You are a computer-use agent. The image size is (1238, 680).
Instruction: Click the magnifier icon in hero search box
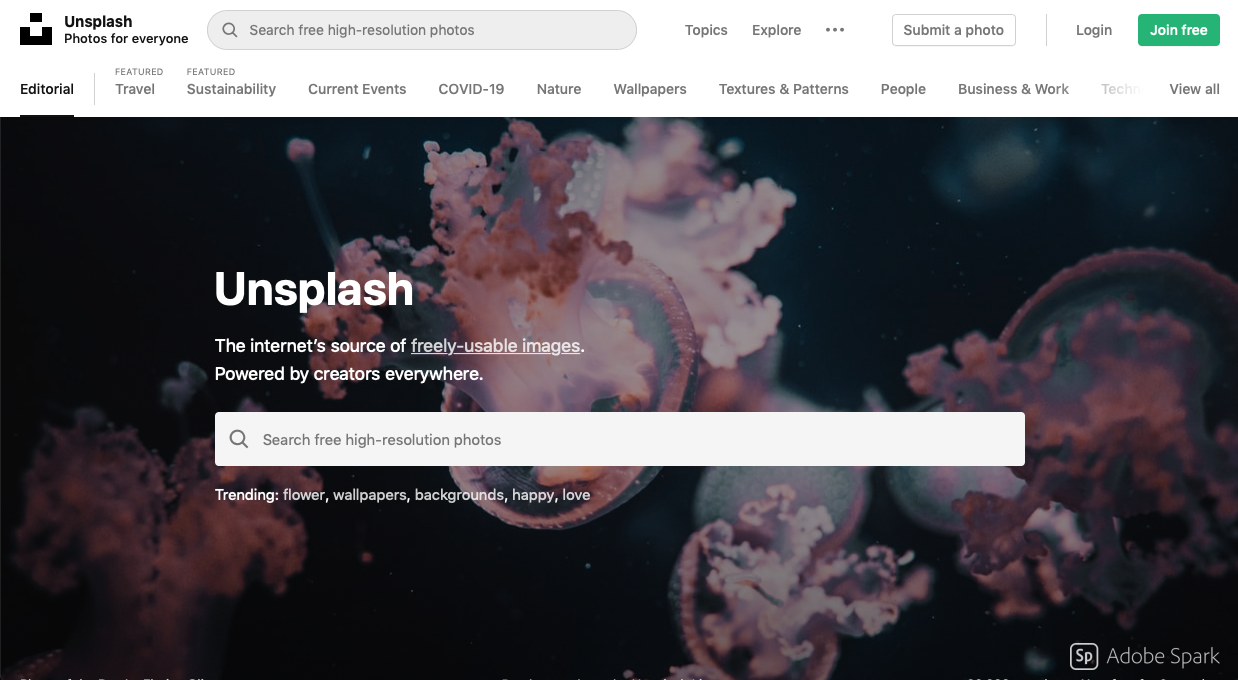(239, 439)
